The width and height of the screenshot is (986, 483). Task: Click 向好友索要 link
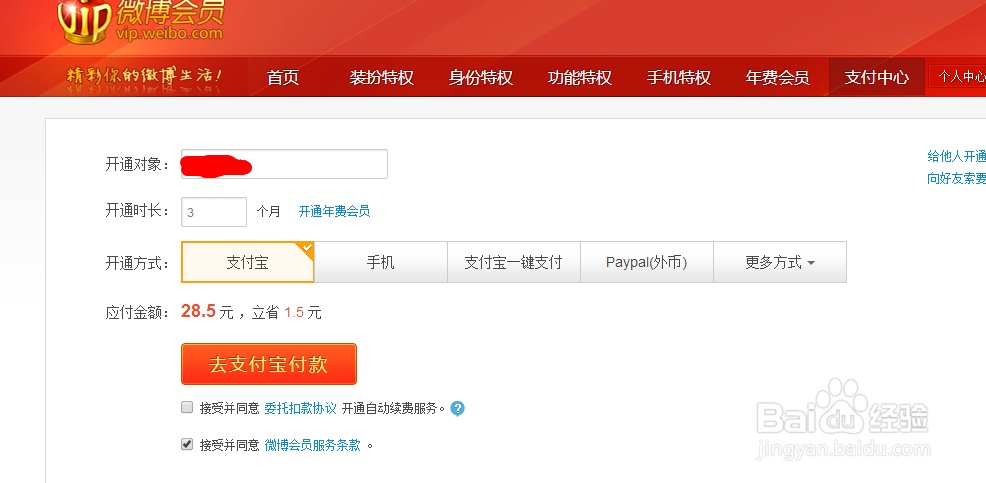click(x=956, y=179)
